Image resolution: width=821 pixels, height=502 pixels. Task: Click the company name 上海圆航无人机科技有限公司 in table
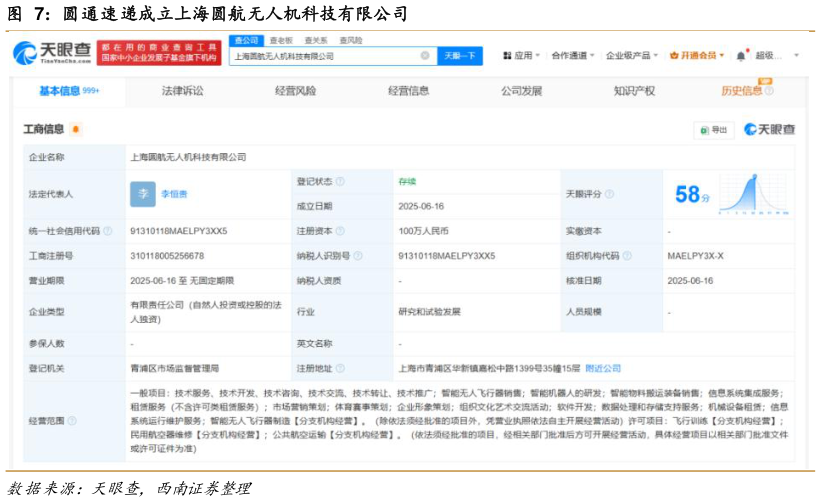(188, 157)
